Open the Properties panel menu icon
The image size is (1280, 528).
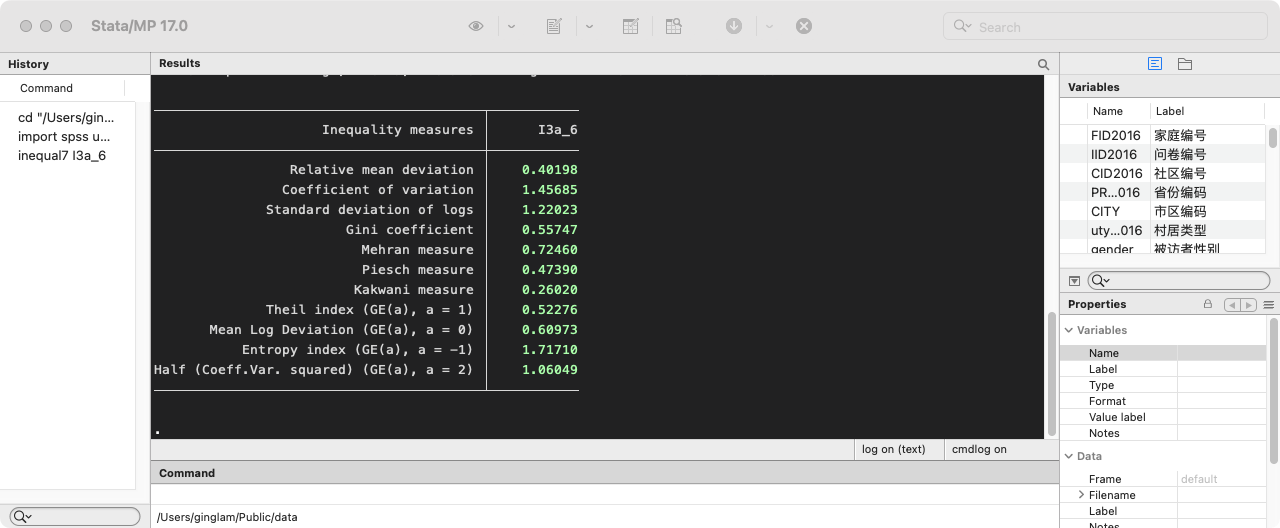click(x=1268, y=304)
